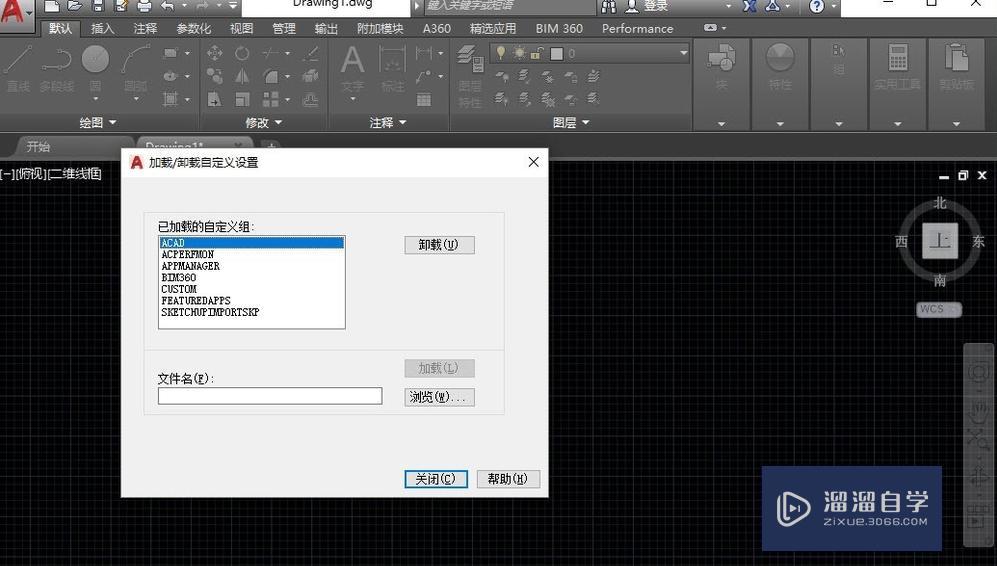
Task: Open the Autodesk Exchange X icon
Action: pos(750,6)
